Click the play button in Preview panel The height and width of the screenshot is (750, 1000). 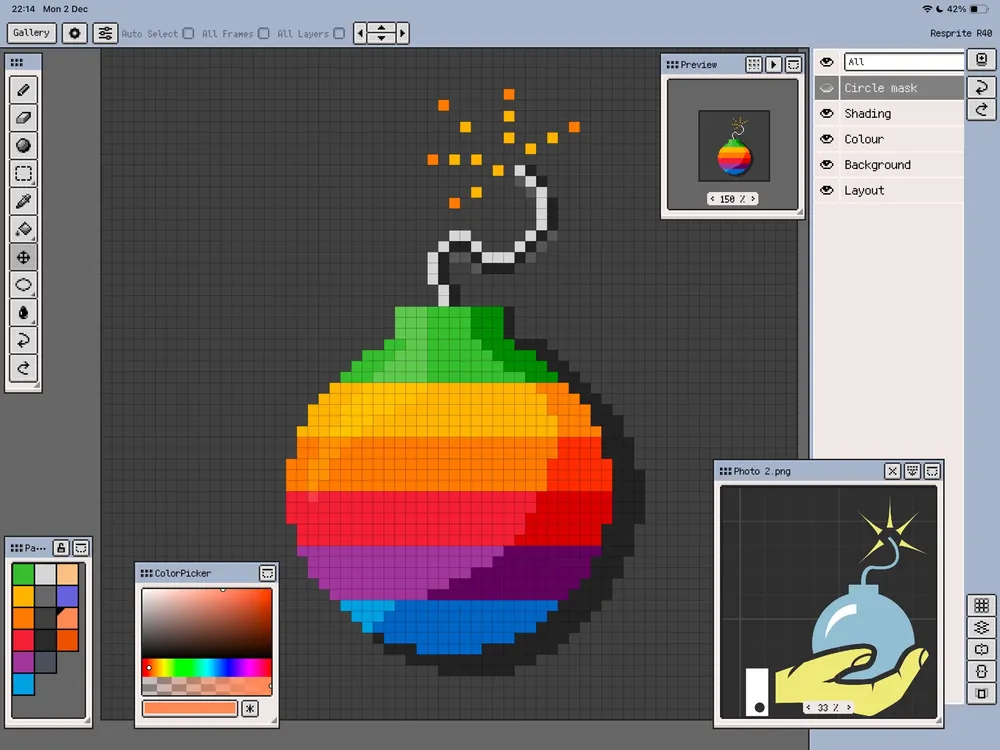coord(773,65)
